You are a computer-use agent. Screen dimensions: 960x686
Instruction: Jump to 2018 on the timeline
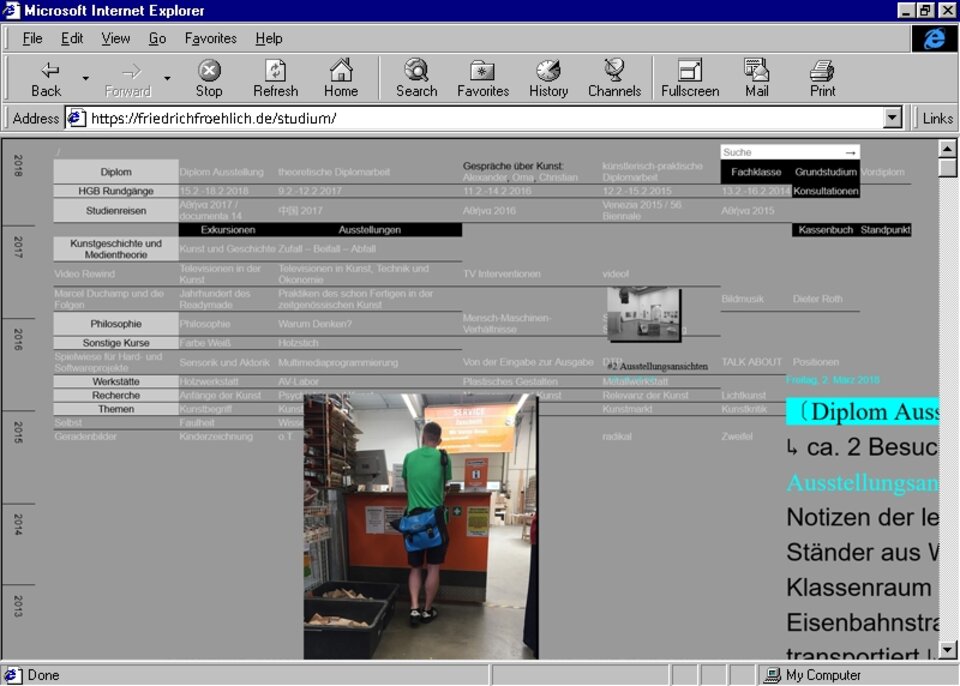pos(18,165)
